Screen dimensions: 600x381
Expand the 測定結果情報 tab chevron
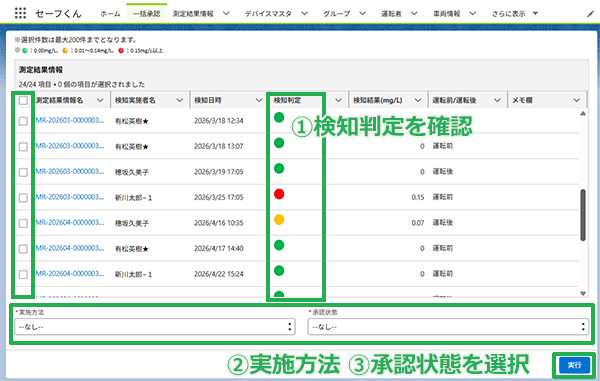(x=226, y=13)
